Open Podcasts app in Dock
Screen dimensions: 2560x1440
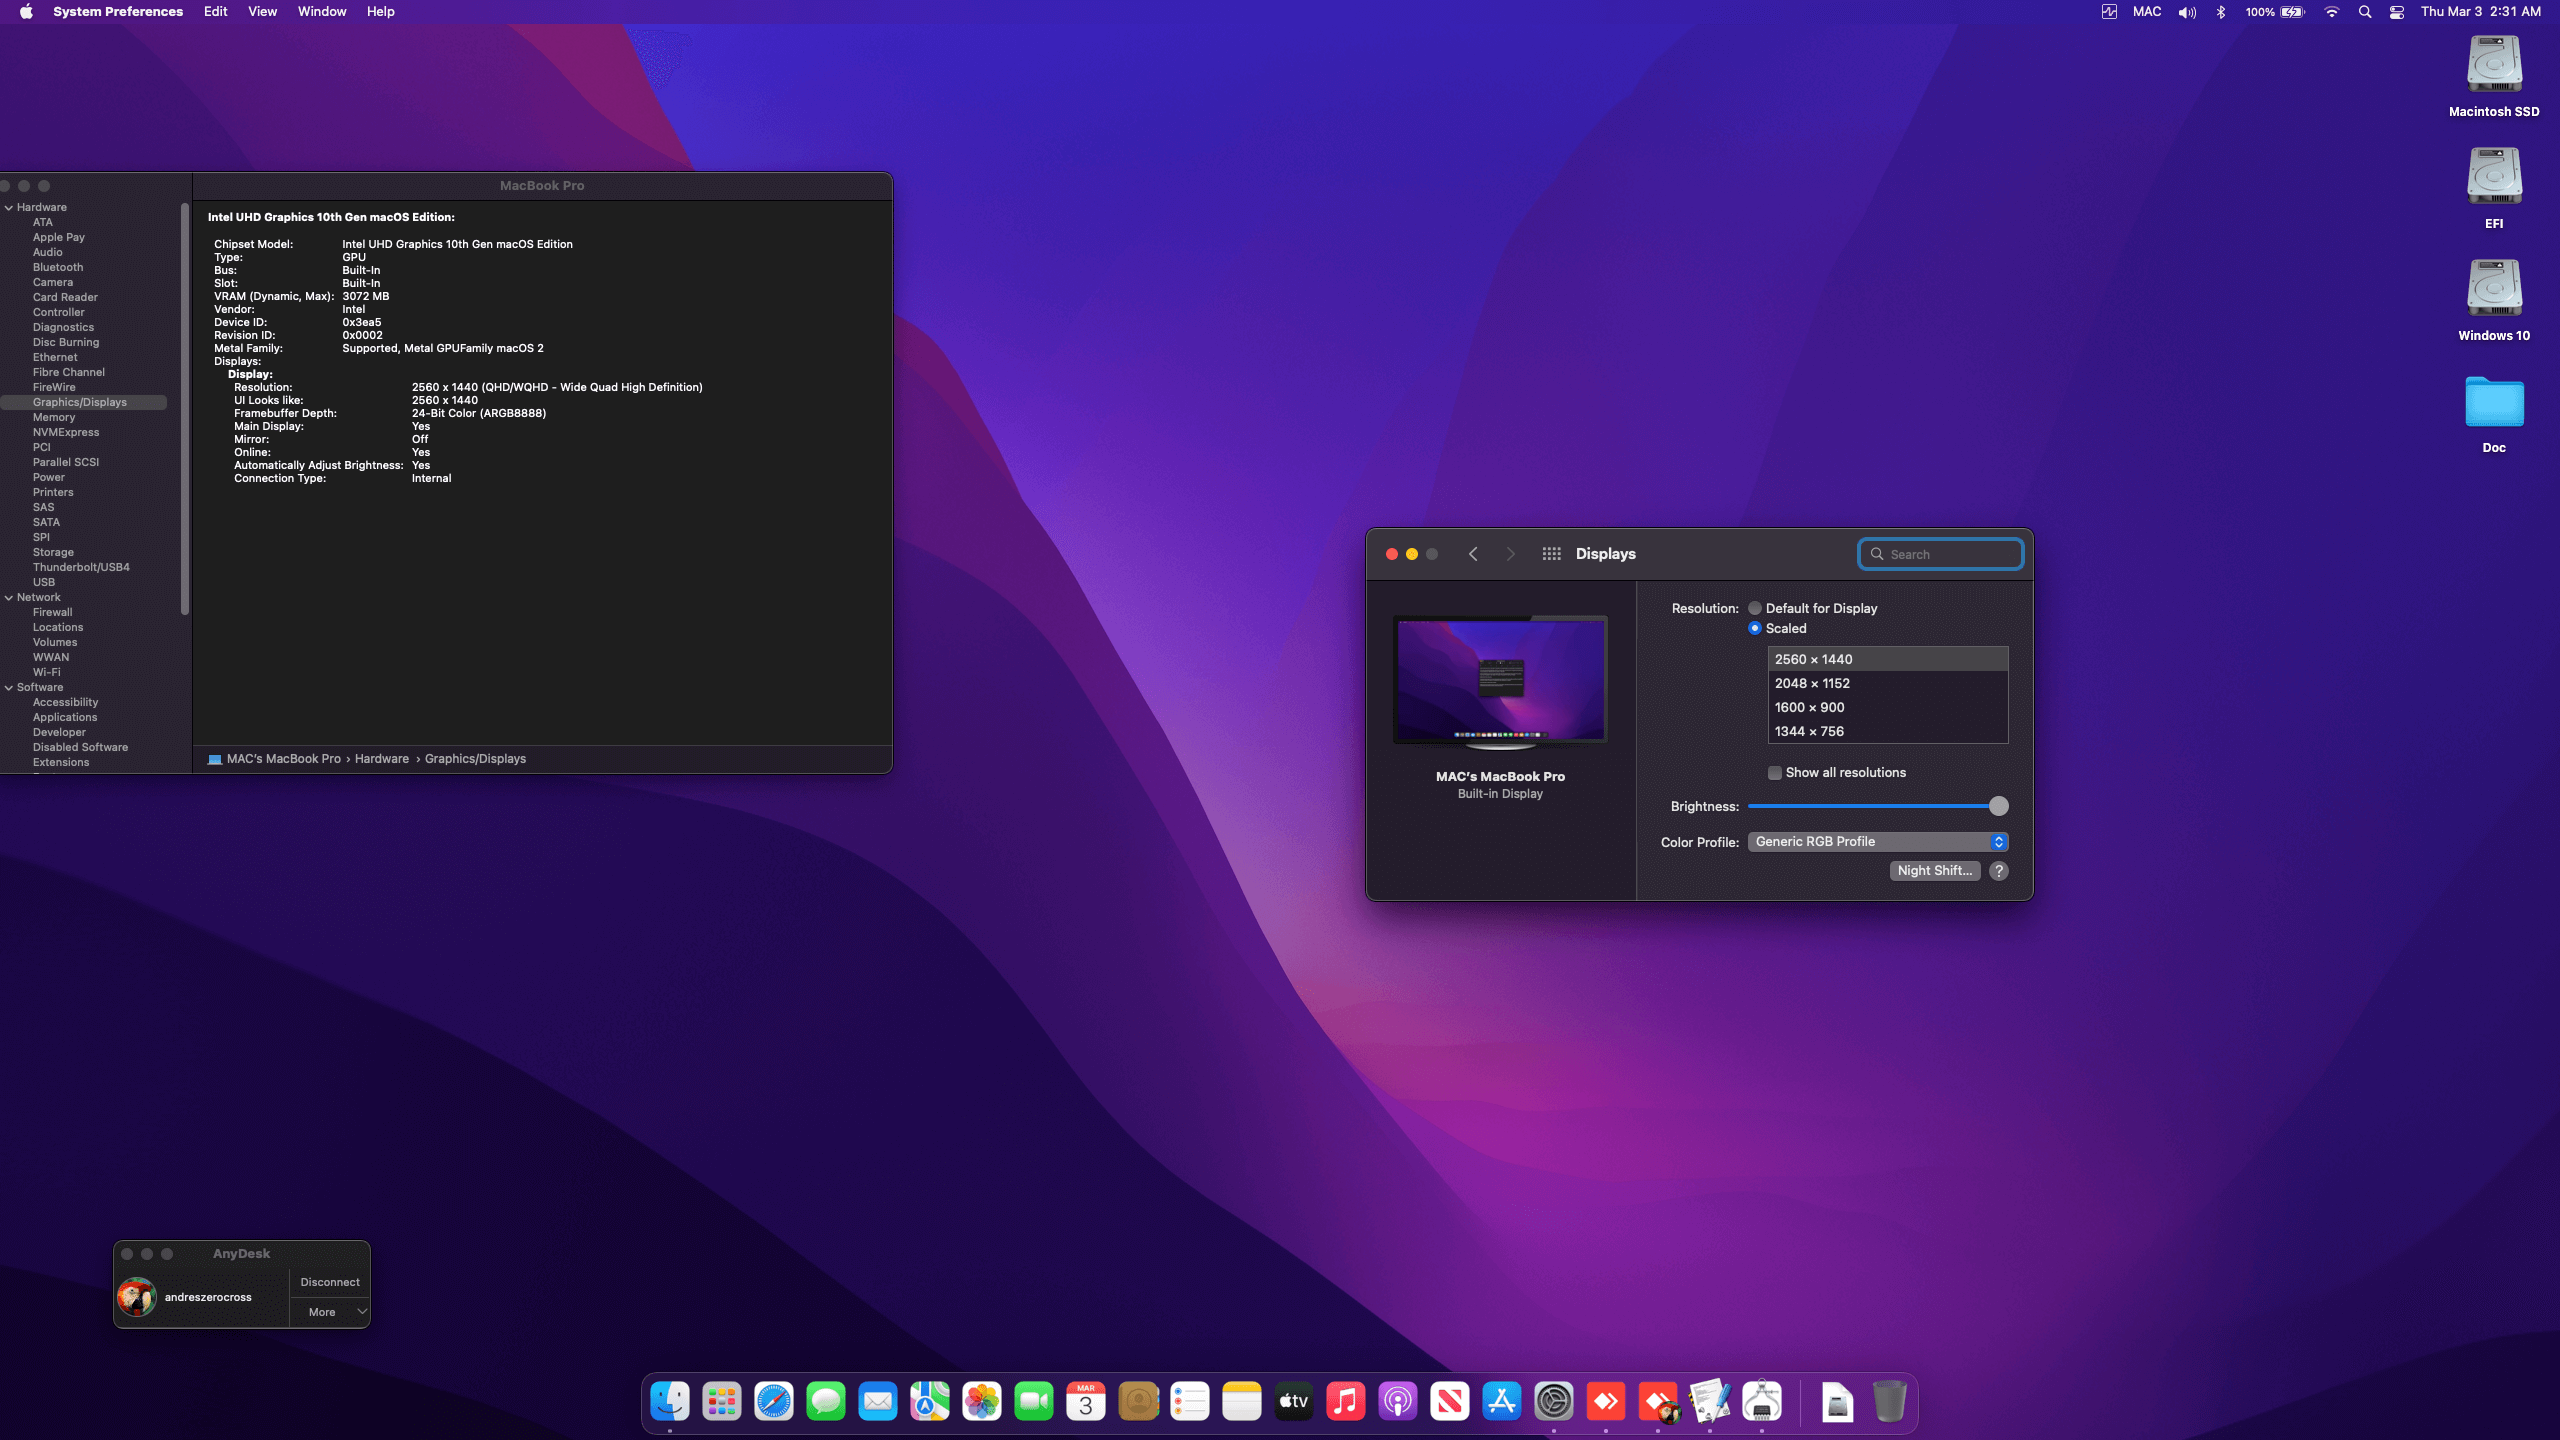click(1398, 1402)
